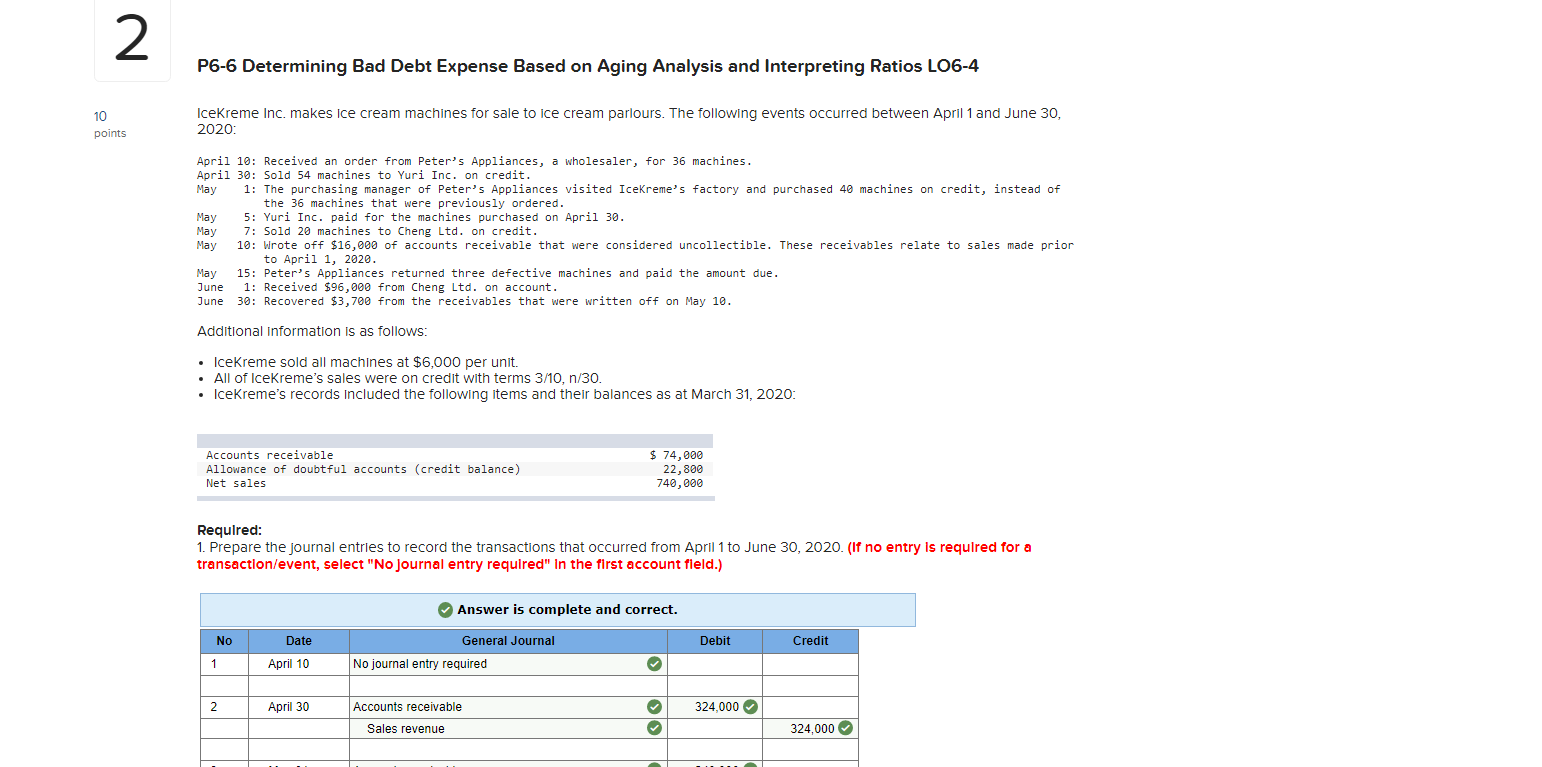
Task: Click the 'Accounts receivable $74,000' balance row
Action: pos(450,455)
